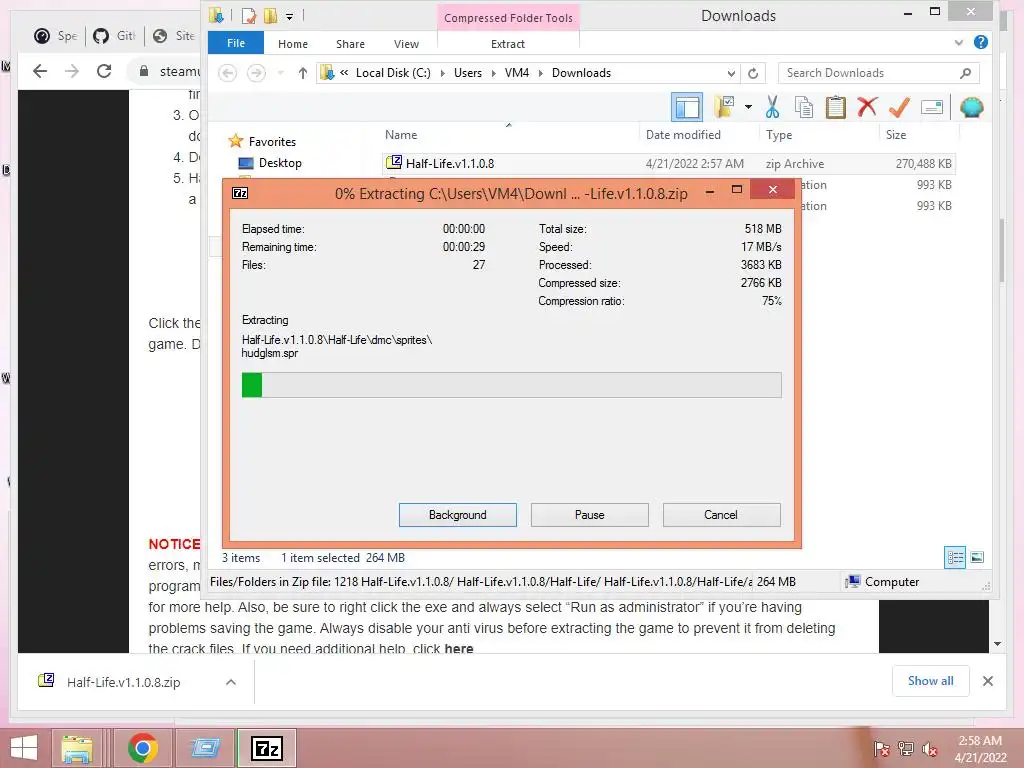The height and width of the screenshot is (768, 1024).
Task: Click the Cut scissors icon in Explorer toolbar
Action: click(772, 107)
